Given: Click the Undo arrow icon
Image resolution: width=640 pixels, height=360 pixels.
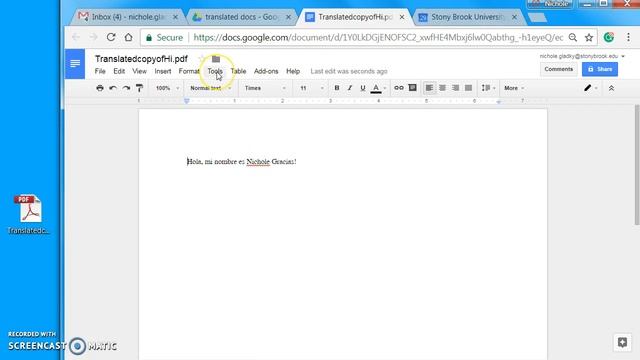Looking at the screenshot, I should pyautogui.click(x=113, y=88).
